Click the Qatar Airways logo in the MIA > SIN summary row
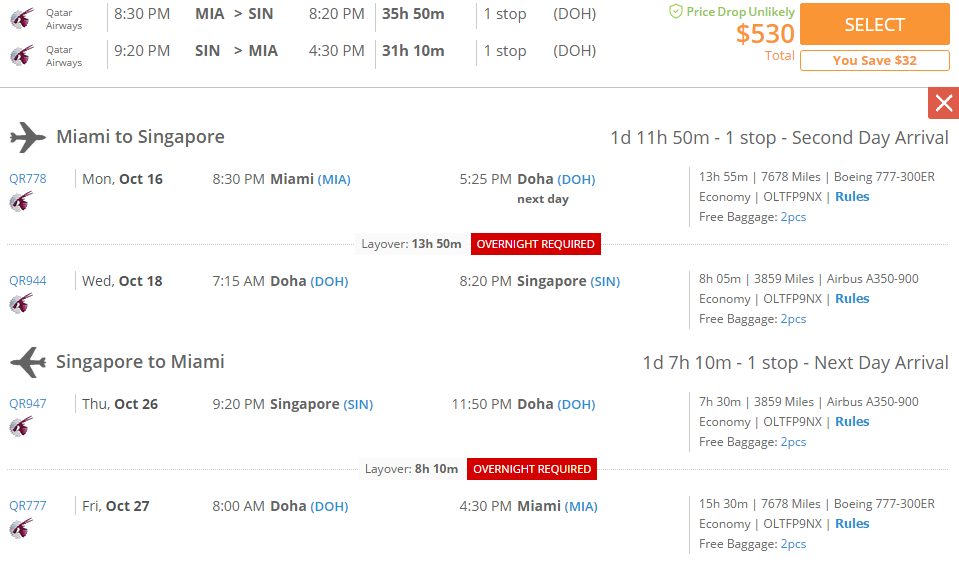The width and height of the screenshot is (959, 565). coord(22,18)
